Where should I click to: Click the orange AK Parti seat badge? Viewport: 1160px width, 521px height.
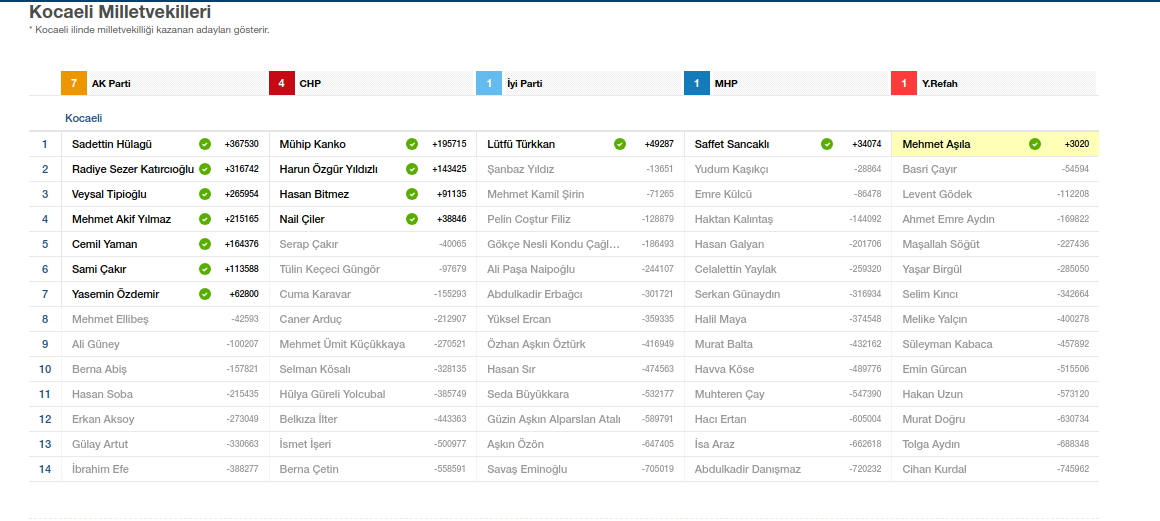click(x=73, y=84)
